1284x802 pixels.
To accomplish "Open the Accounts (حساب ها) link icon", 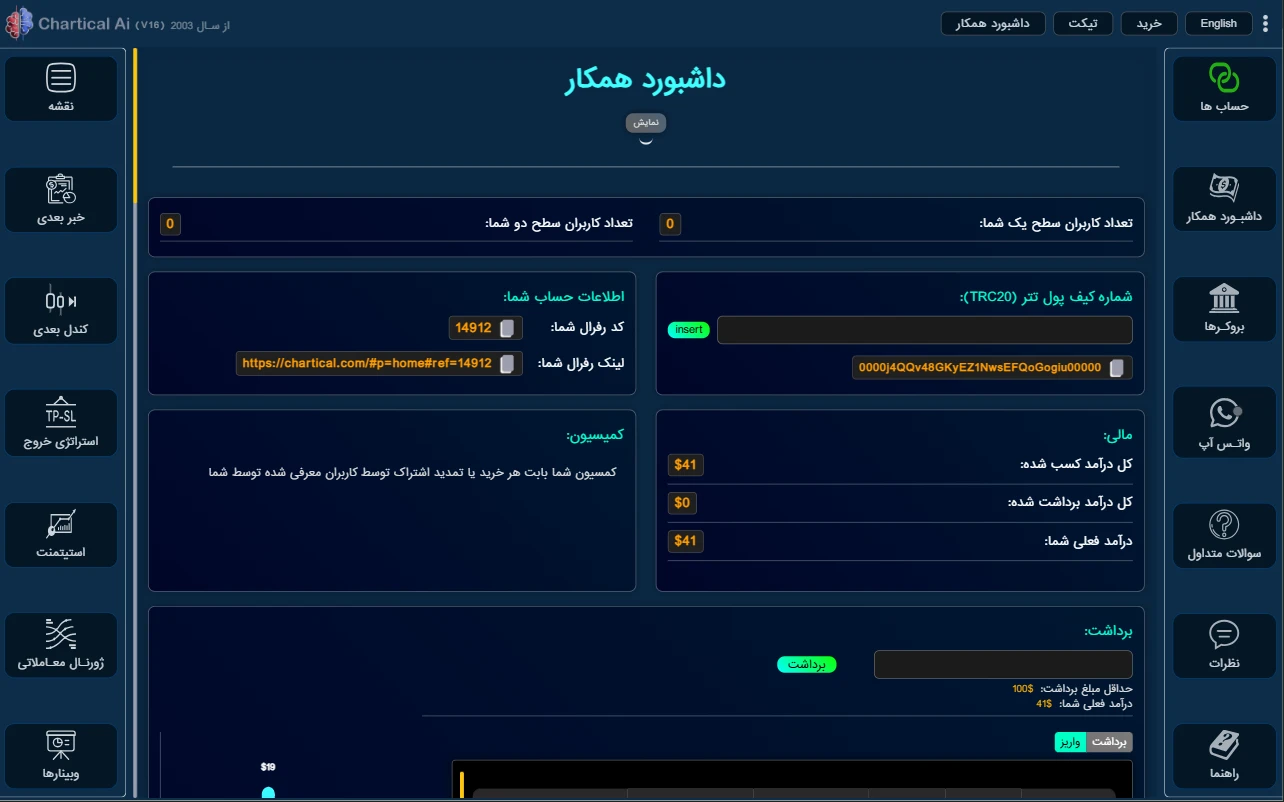I will click(1224, 79).
